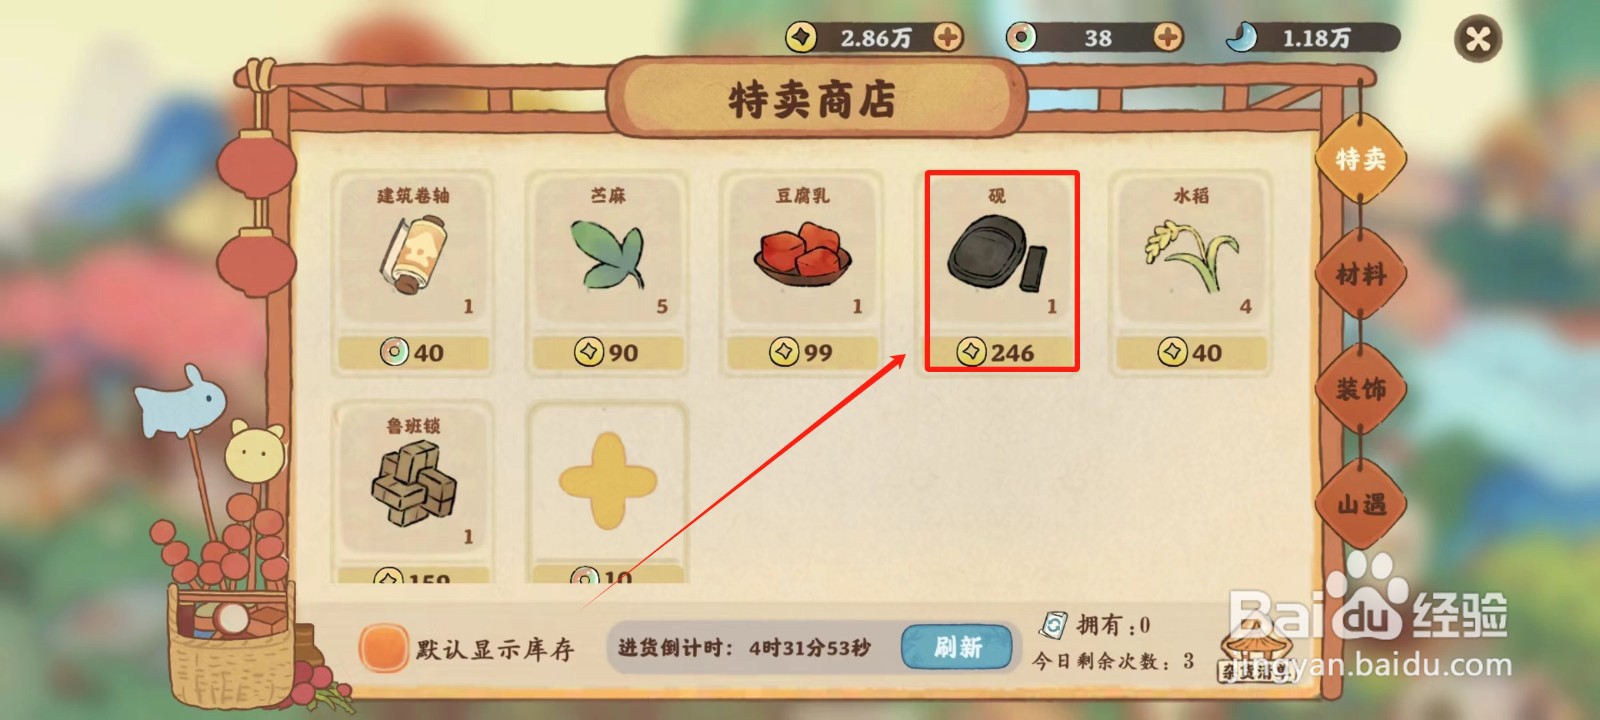The width and height of the screenshot is (1600, 720).
Task: Click the moon currency 1.18万 display
Action: (x=1312, y=38)
